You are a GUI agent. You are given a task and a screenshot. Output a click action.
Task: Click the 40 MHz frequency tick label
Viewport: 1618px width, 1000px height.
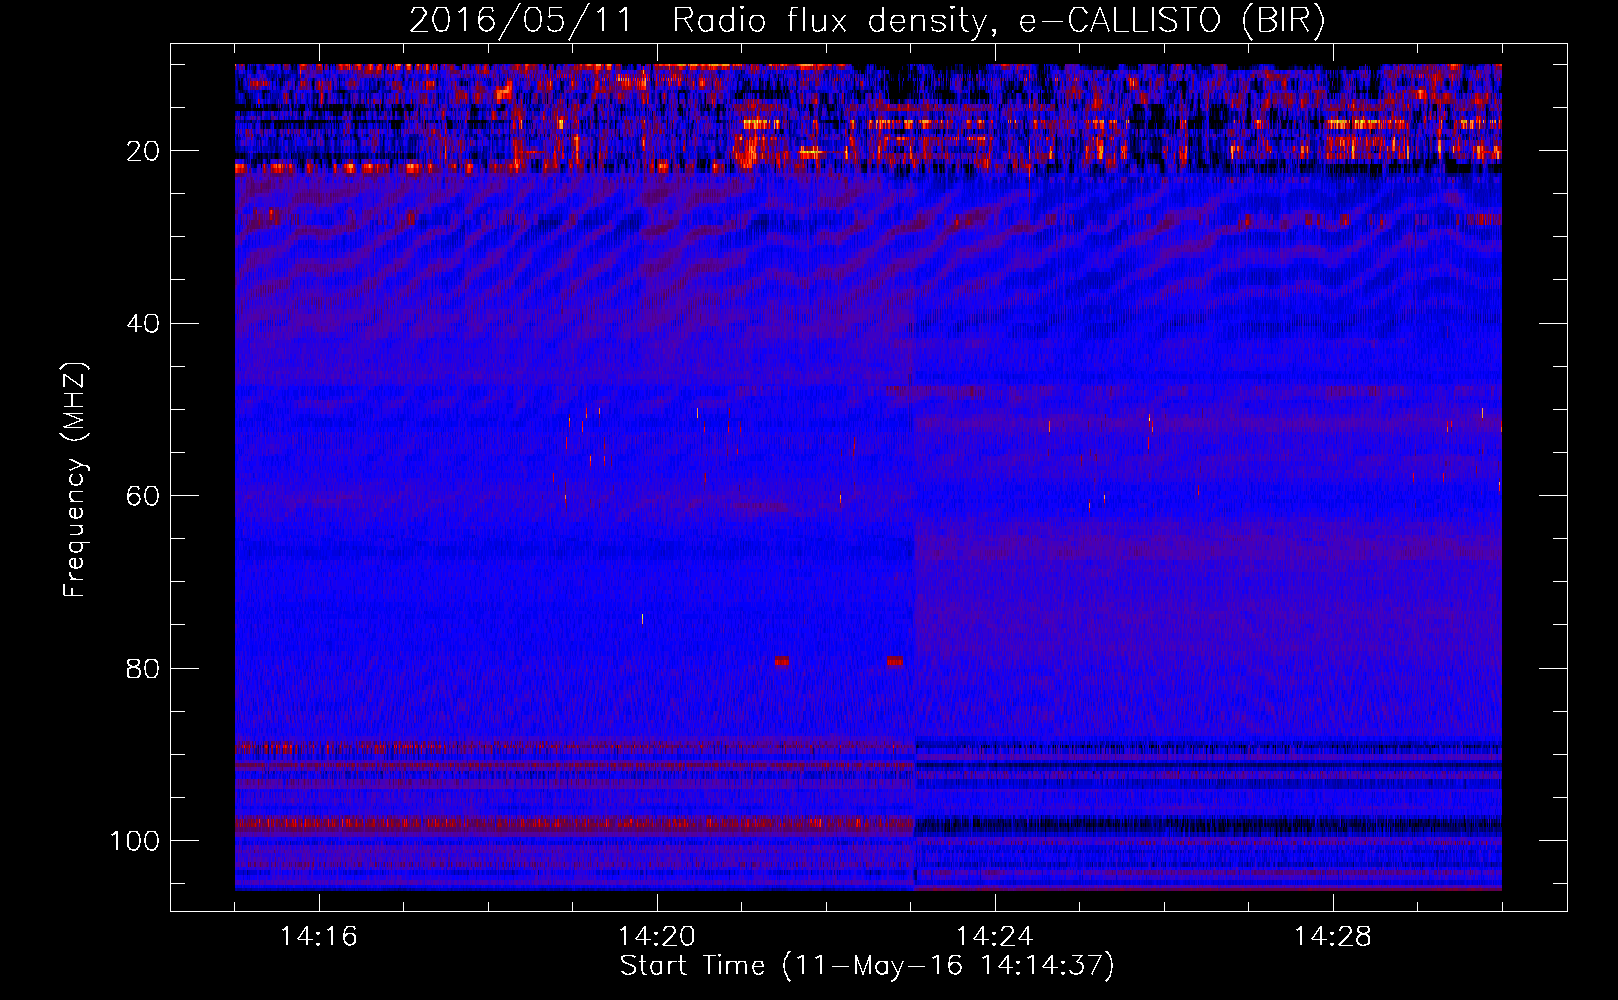[143, 324]
